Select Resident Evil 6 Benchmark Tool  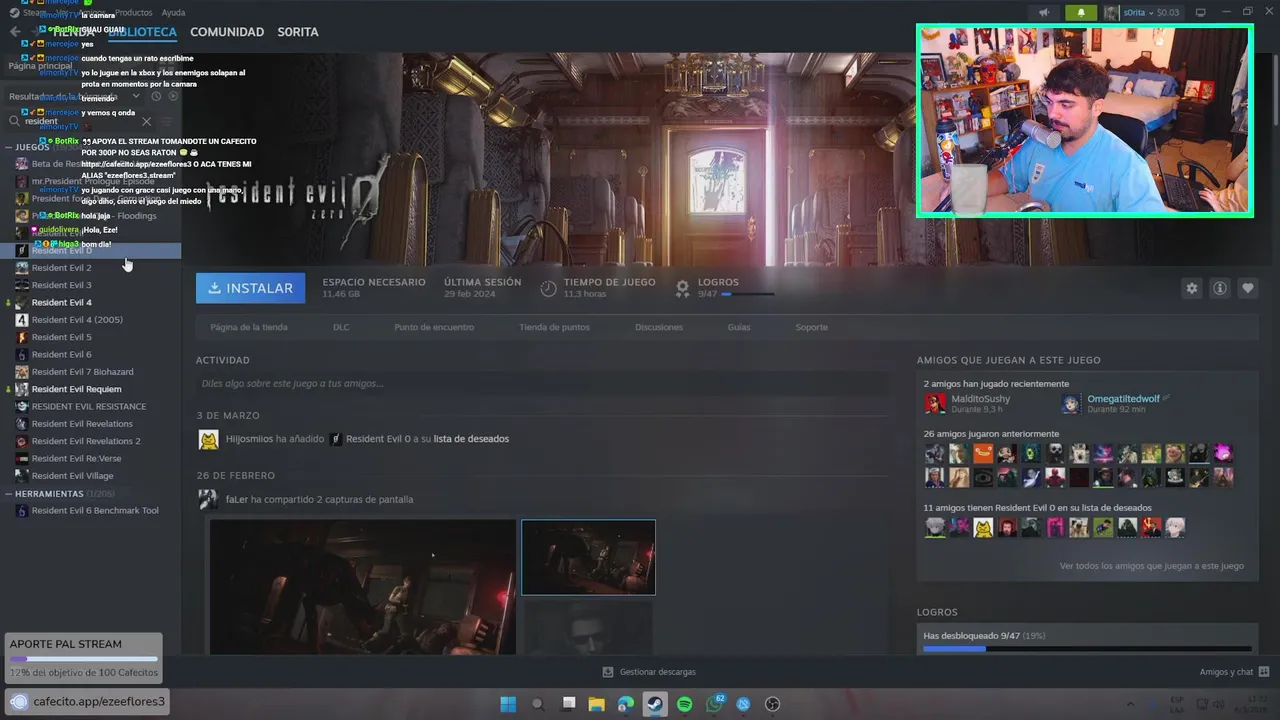coord(95,511)
